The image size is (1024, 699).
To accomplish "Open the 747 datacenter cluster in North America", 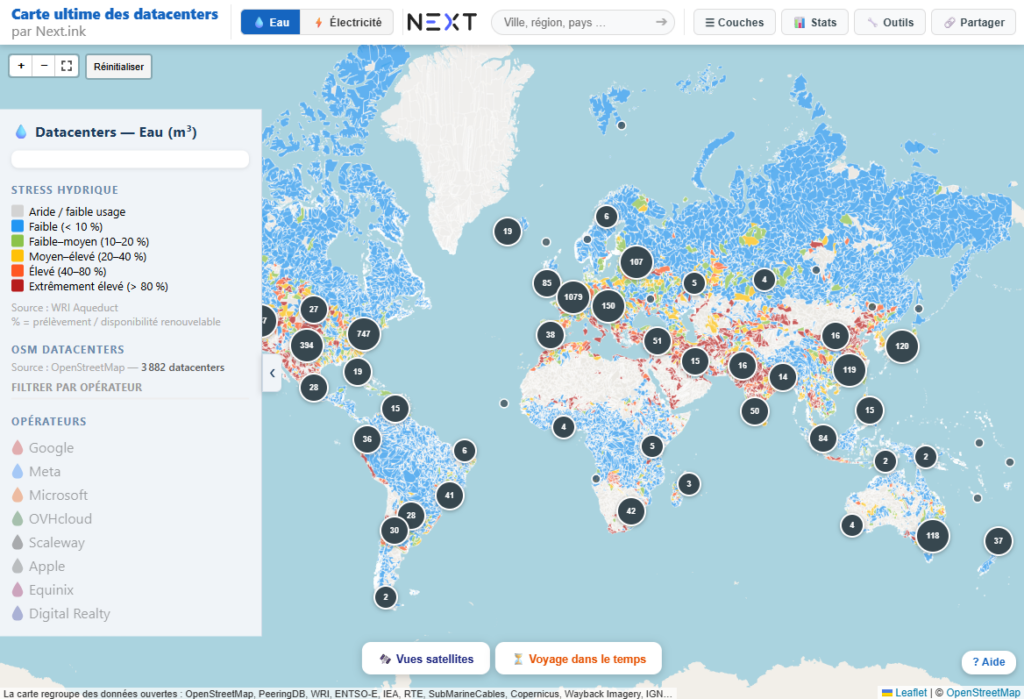I will pos(364,334).
